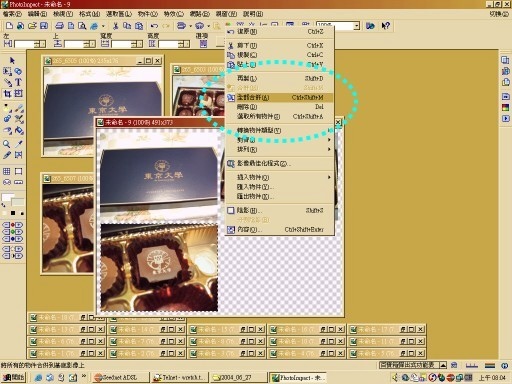This screenshot has height=384, width=512.
Task: Select the Transform tool beside Crop
Action: tap(19, 94)
